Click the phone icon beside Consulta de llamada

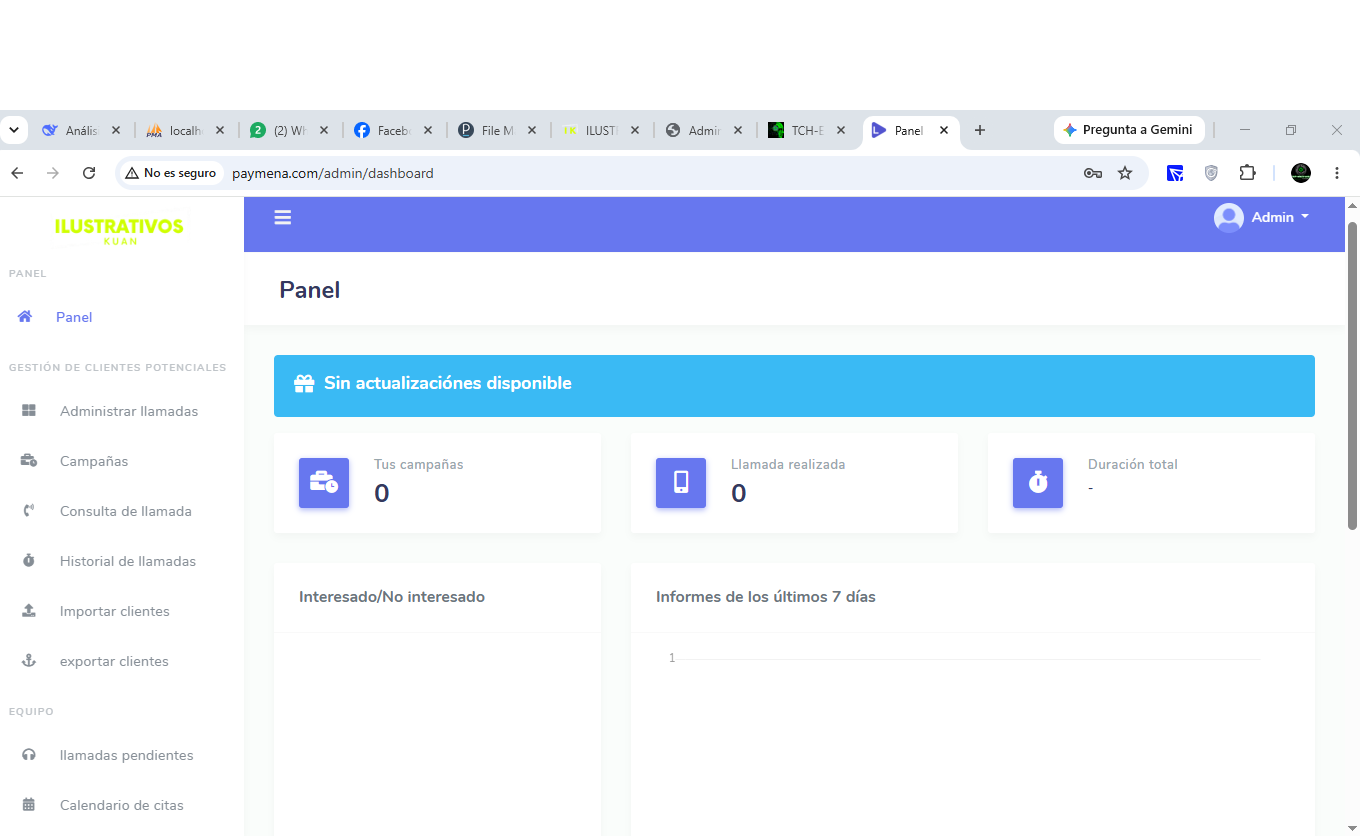[29, 511]
